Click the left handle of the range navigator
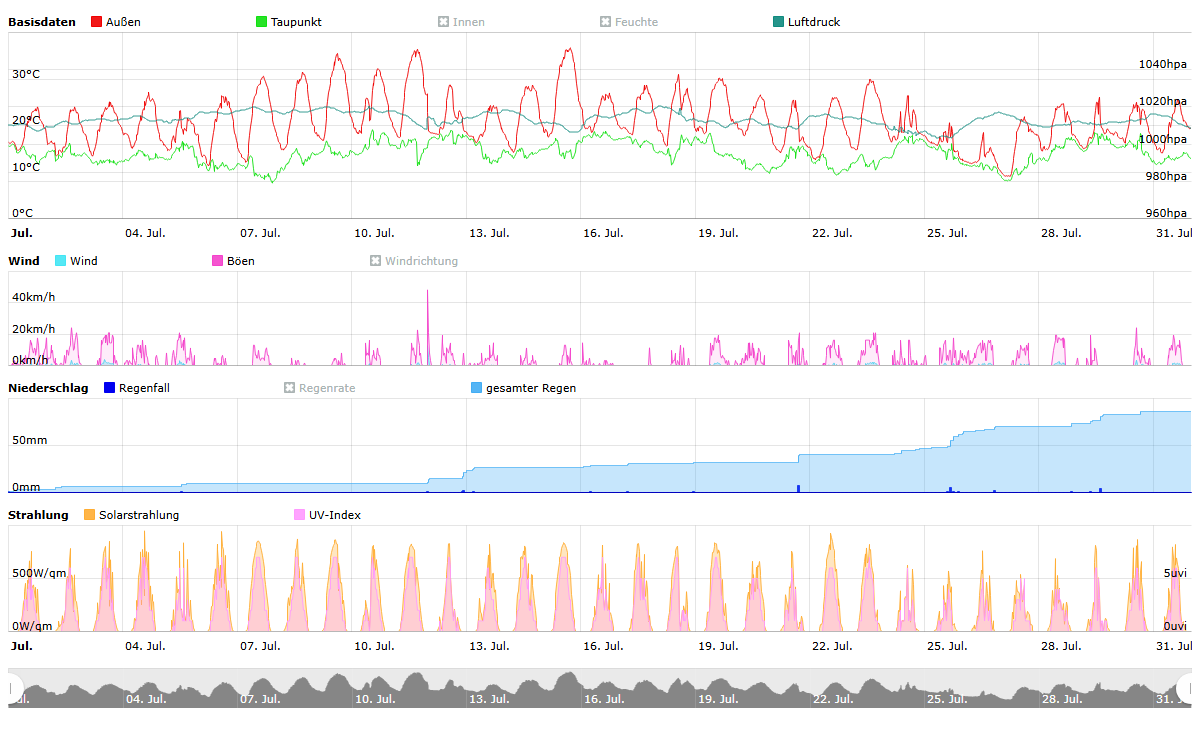 13,688
